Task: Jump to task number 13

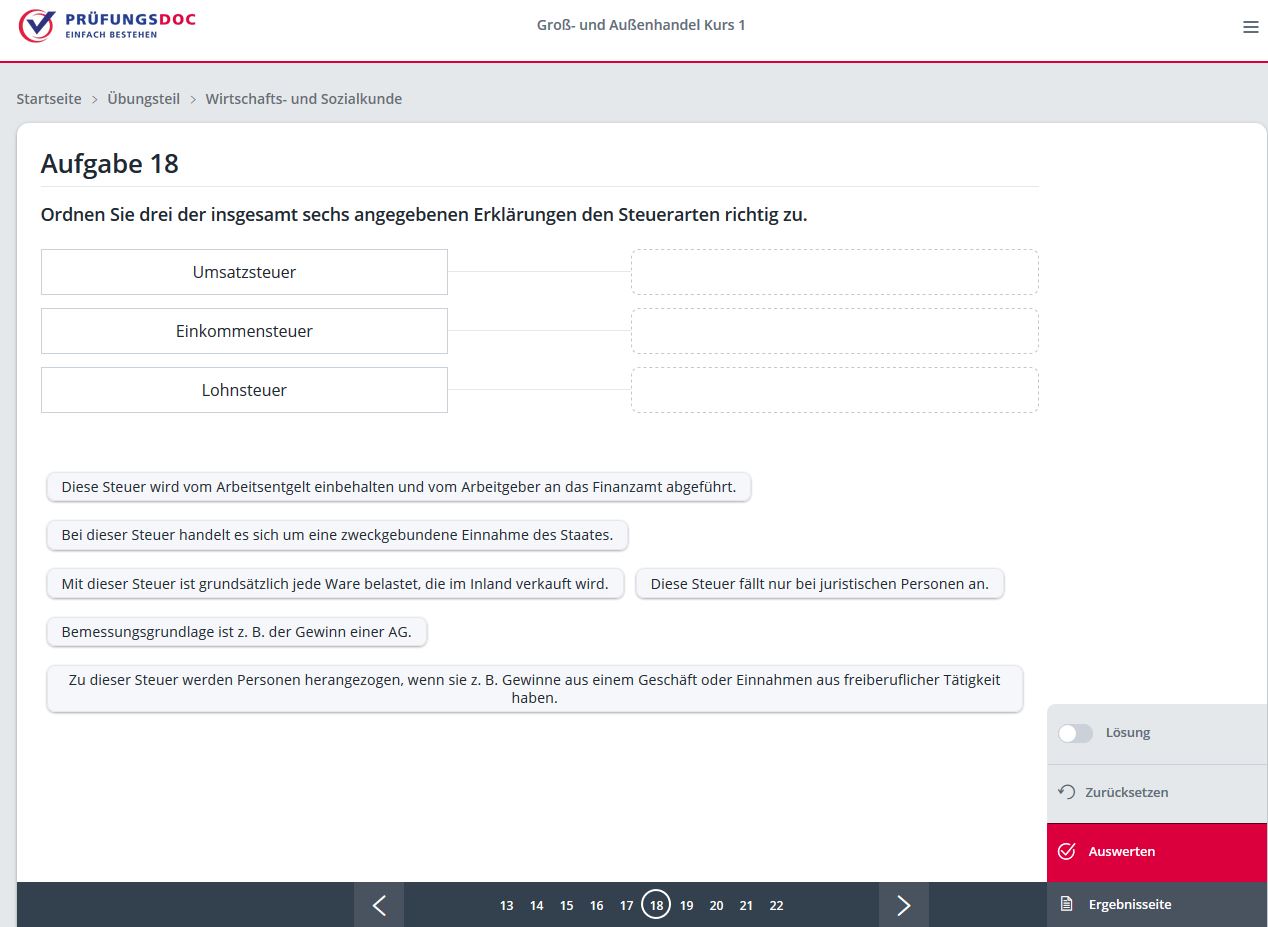Action: pos(506,905)
